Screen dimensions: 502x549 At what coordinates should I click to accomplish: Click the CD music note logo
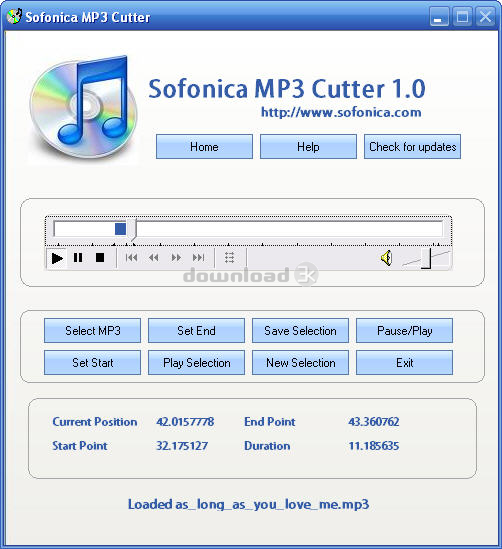pyautogui.click(x=84, y=109)
